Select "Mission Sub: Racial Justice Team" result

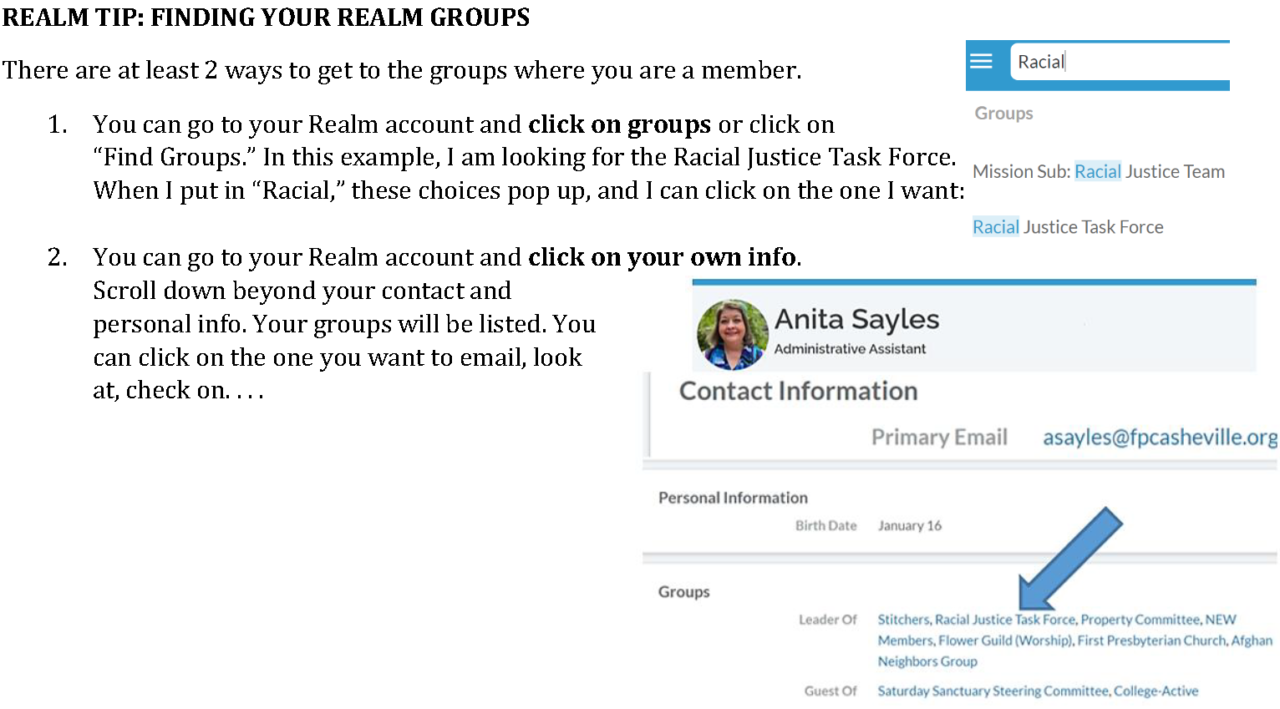click(x=1098, y=171)
